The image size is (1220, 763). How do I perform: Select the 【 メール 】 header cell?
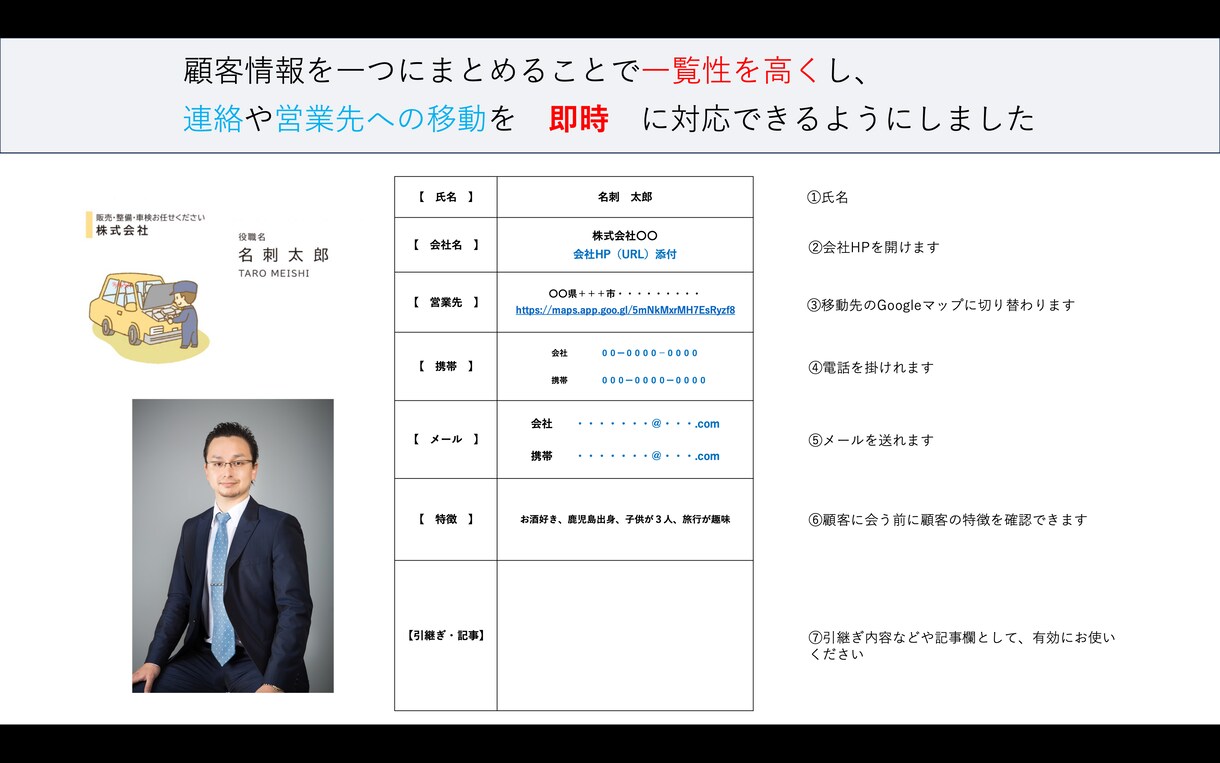tap(446, 439)
